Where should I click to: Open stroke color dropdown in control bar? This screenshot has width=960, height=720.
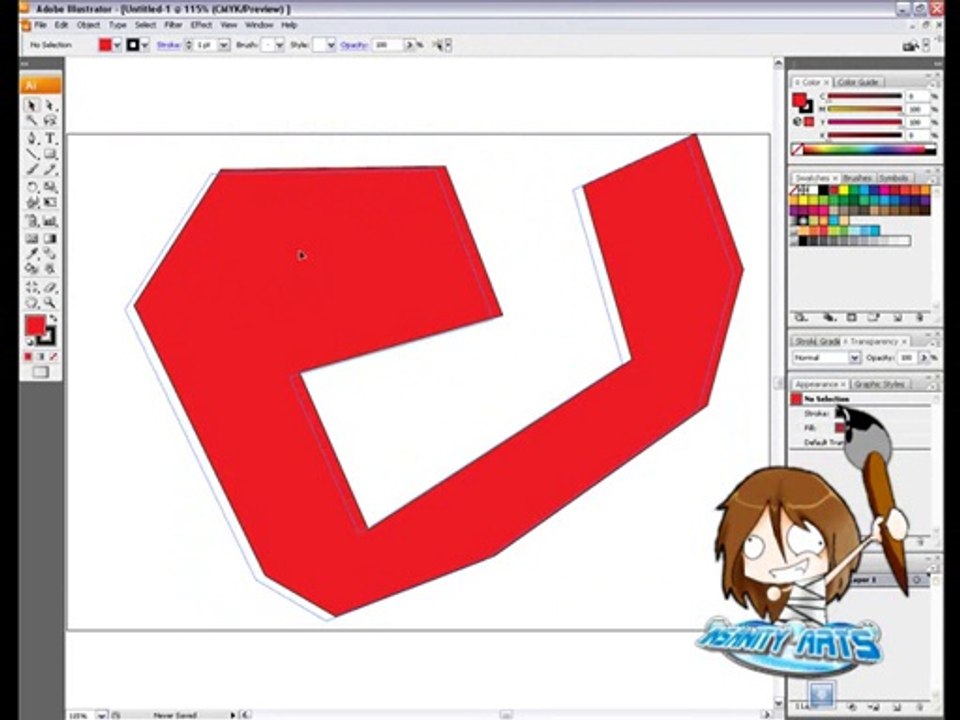tap(145, 45)
